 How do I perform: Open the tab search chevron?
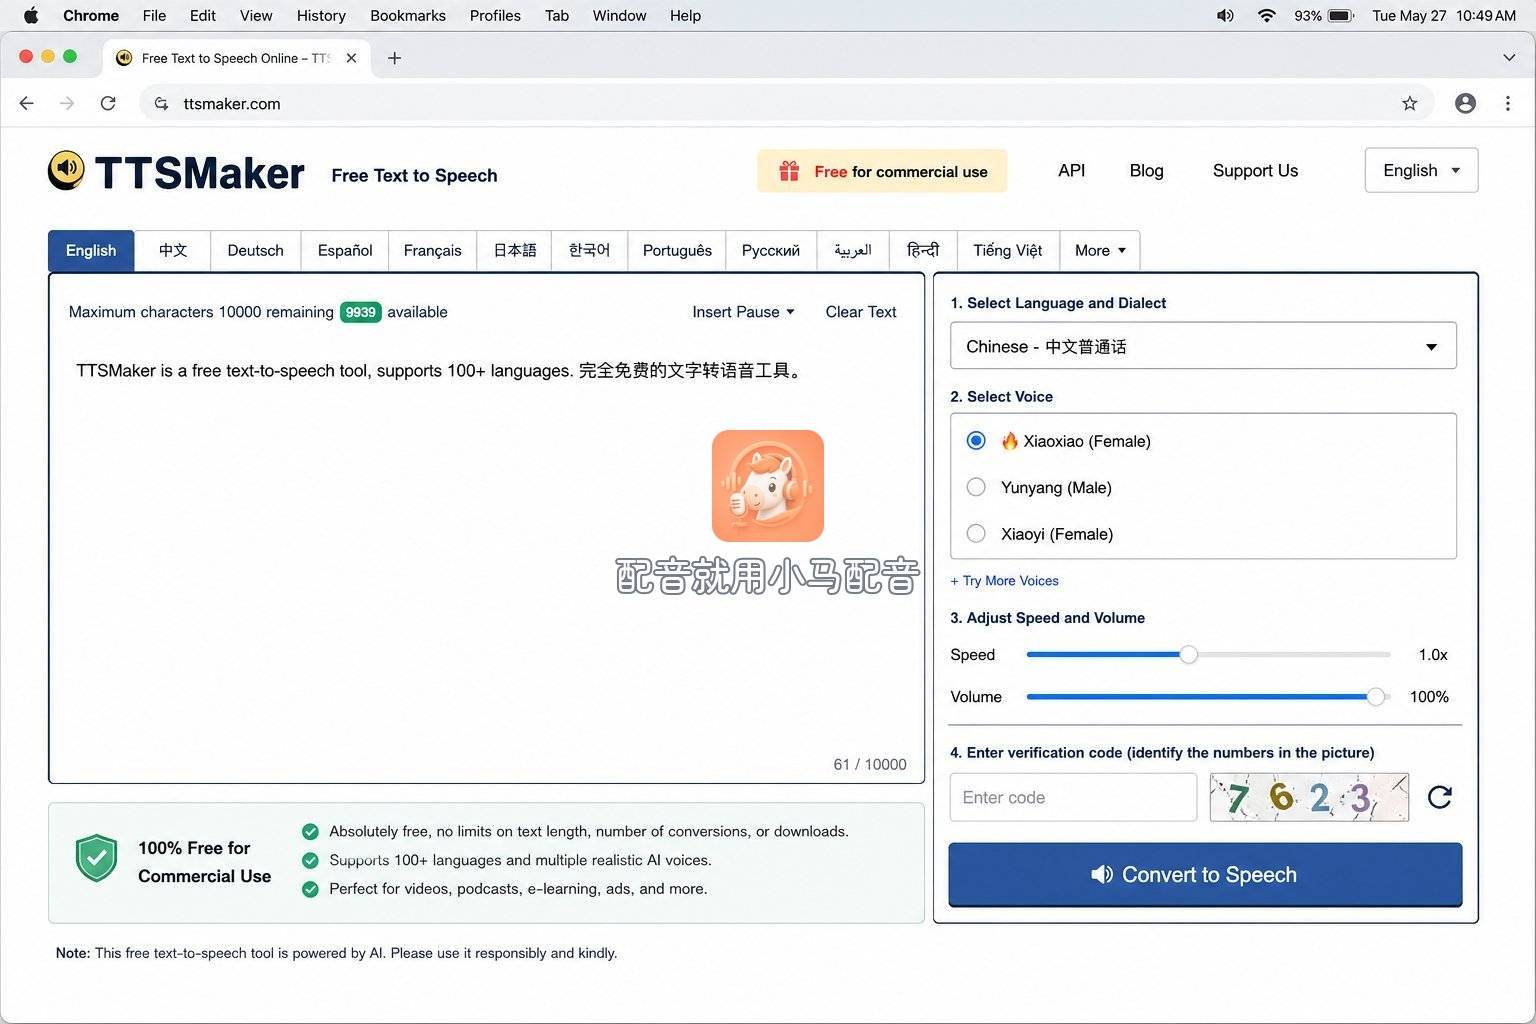[x=1509, y=58]
